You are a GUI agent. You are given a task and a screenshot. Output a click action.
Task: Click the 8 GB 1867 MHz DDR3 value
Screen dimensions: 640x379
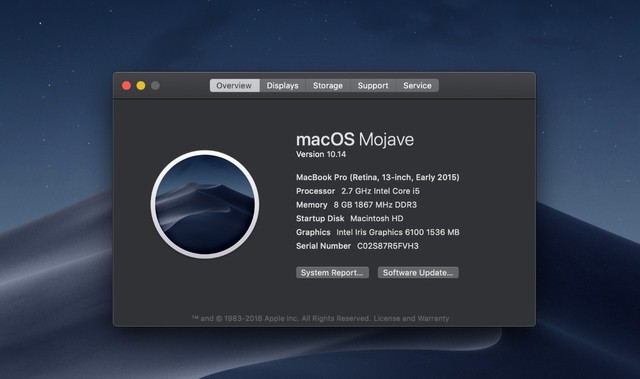coord(375,205)
